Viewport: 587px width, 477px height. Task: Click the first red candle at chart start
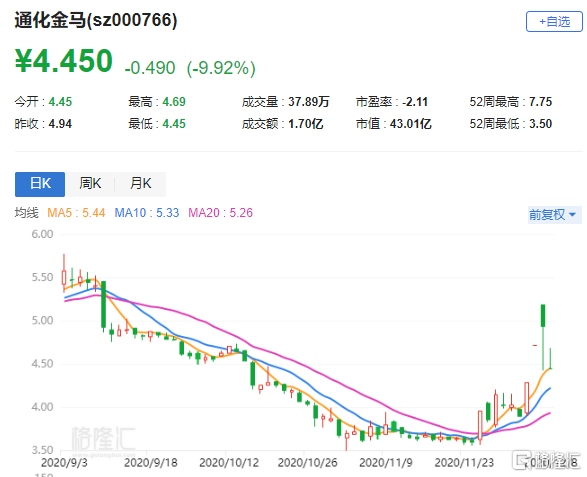(x=64, y=277)
